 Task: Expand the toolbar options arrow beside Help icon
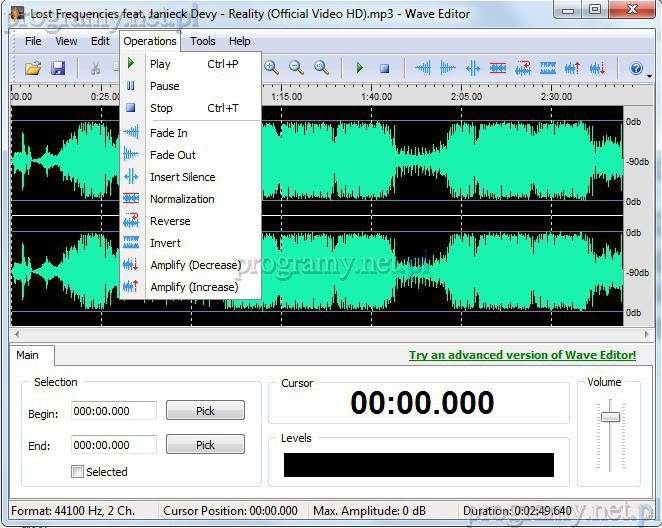click(x=651, y=76)
